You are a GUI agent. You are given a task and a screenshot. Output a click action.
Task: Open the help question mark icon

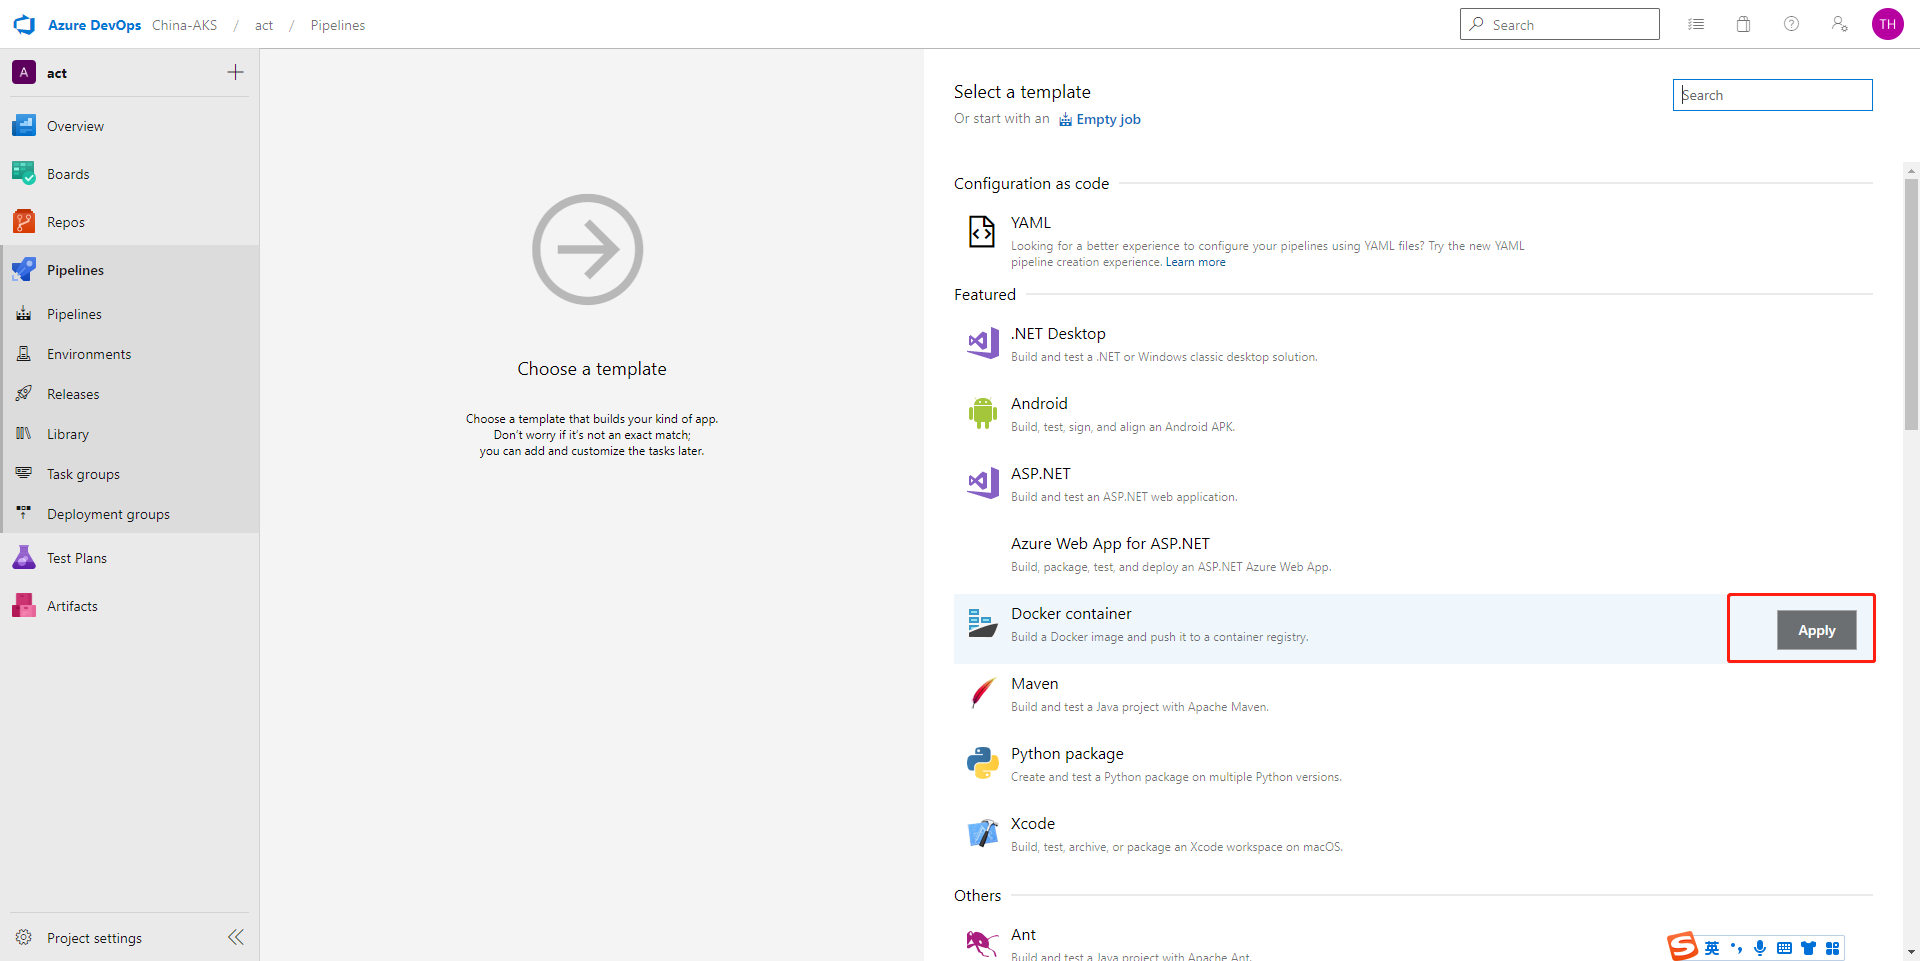[1791, 24]
